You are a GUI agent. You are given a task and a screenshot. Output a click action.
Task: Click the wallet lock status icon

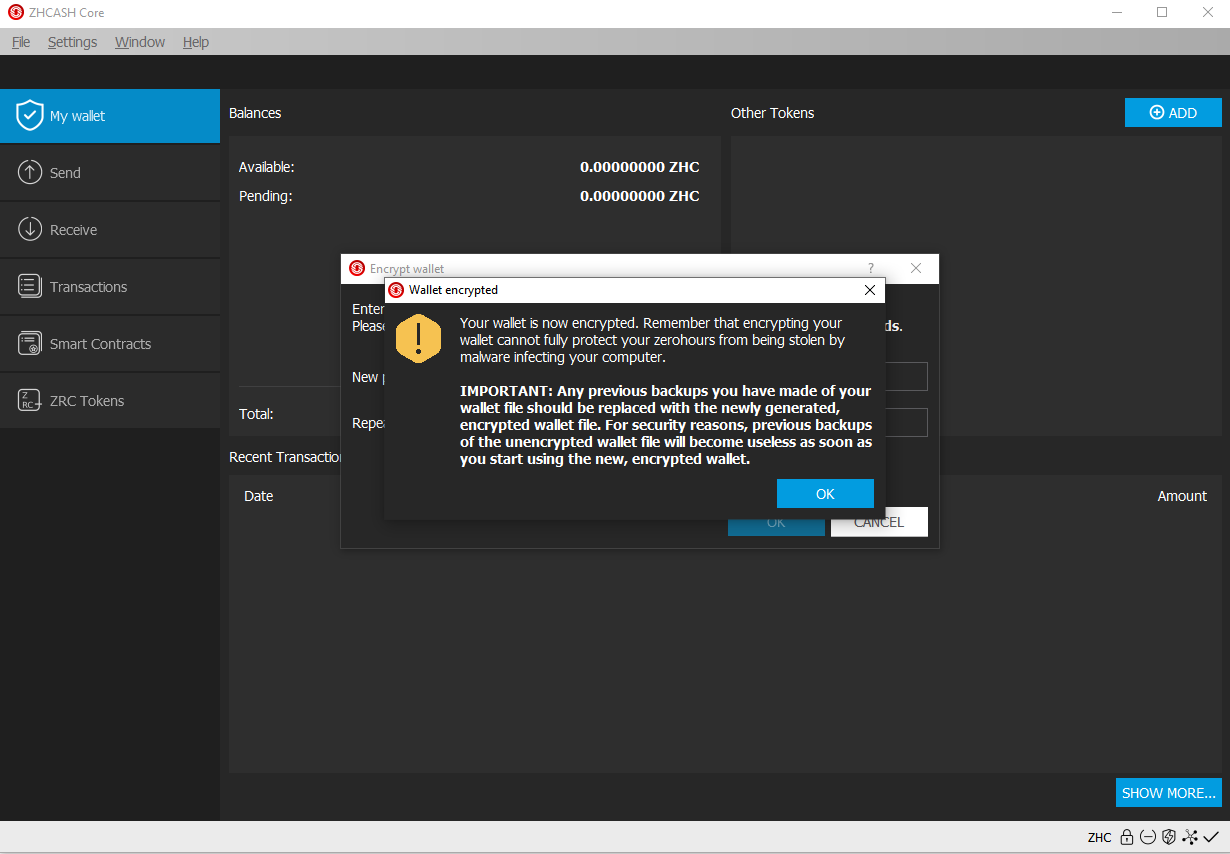tap(1127, 837)
